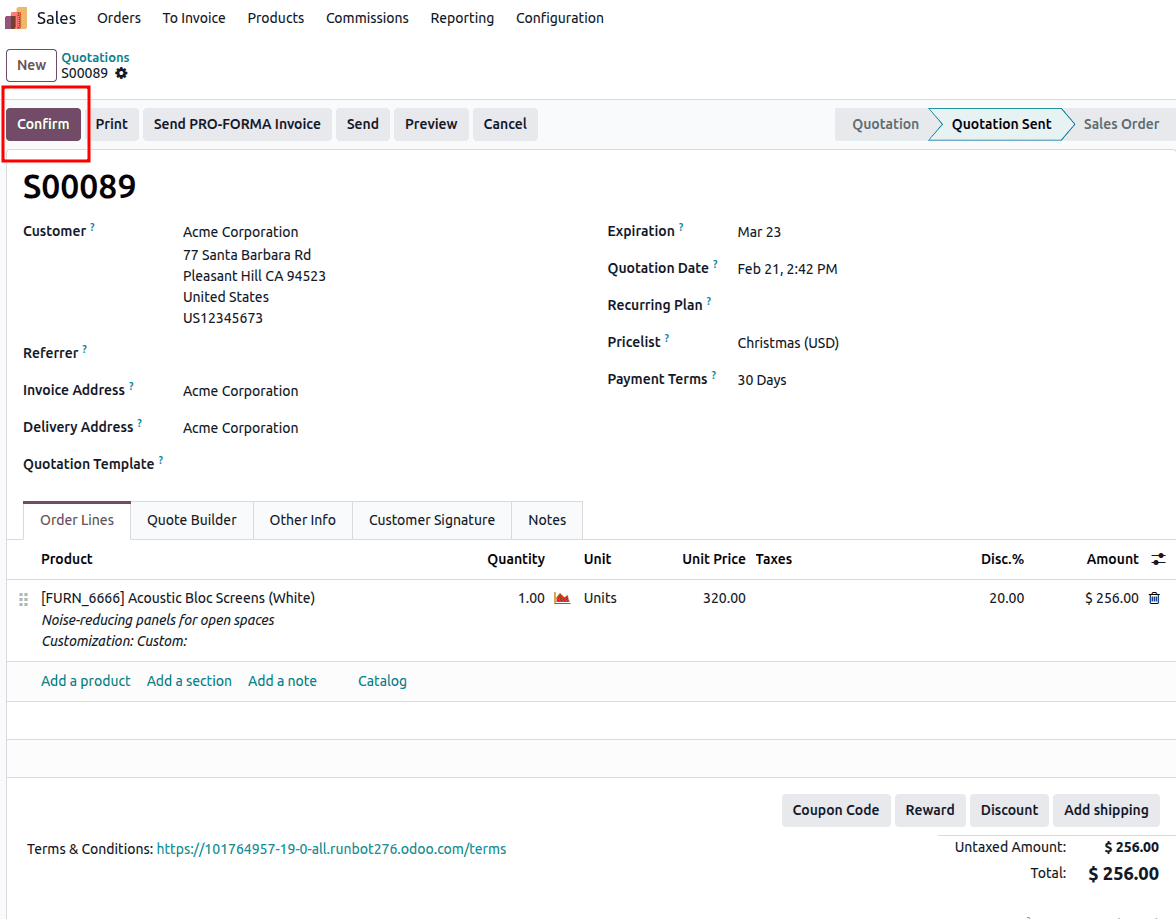This screenshot has width=1176, height=919.
Task: Switch to the Other Info tab
Action: coord(302,520)
